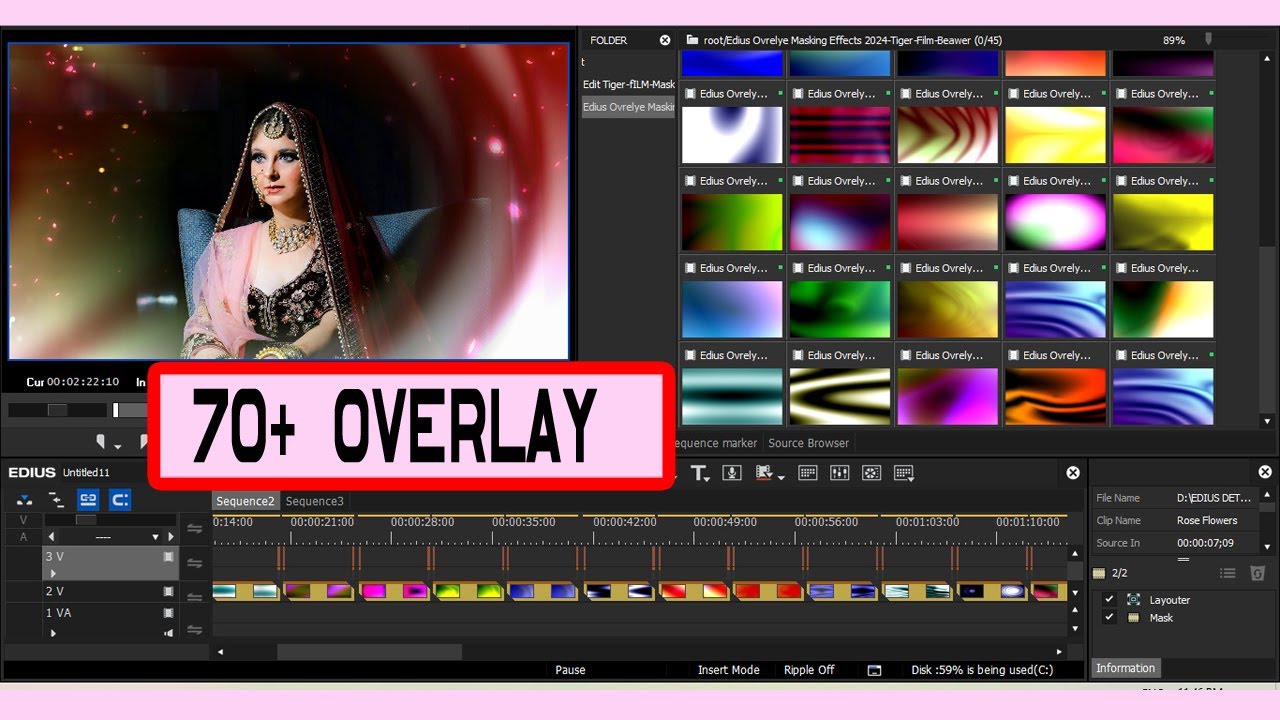1280x720 pixels.
Task: Click the Source In 00:00:07;09 value
Action: (1205, 543)
